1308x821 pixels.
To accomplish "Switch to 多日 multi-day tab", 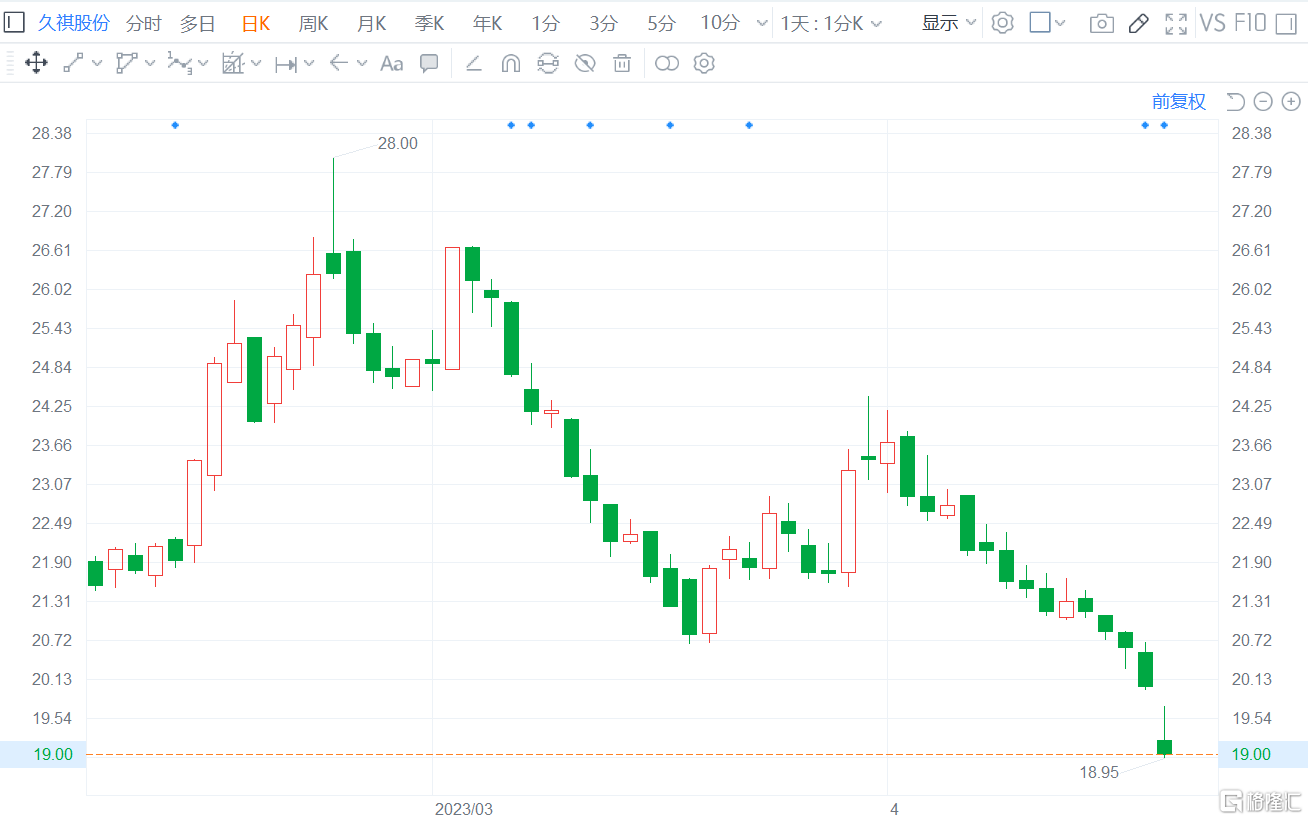I will click(x=198, y=23).
